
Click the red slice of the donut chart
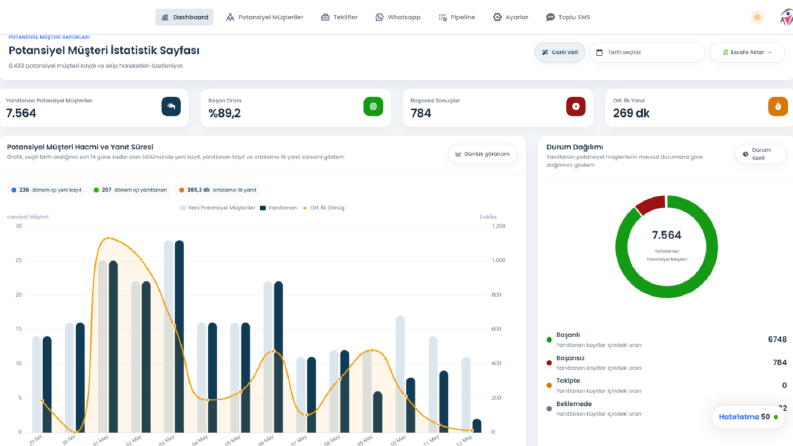[x=651, y=204]
